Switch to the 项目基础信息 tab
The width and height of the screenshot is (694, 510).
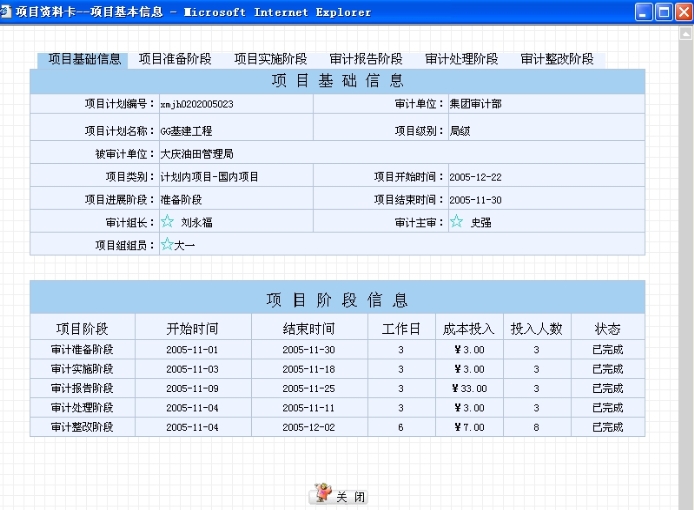click(x=84, y=59)
